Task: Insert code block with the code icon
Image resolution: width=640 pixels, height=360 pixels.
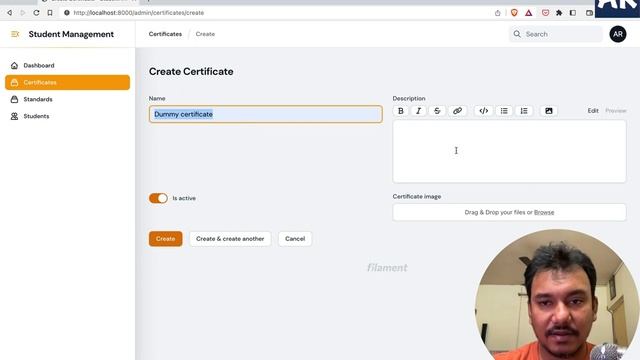Action: [x=484, y=111]
